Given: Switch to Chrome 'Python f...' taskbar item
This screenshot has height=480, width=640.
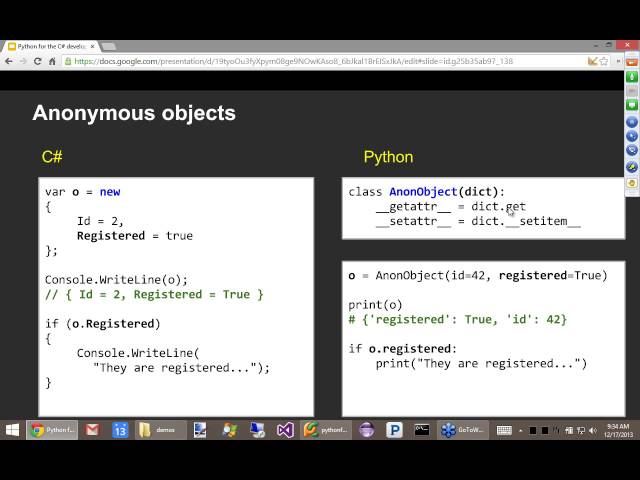Looking at the screenshot, I should point(52,430).
